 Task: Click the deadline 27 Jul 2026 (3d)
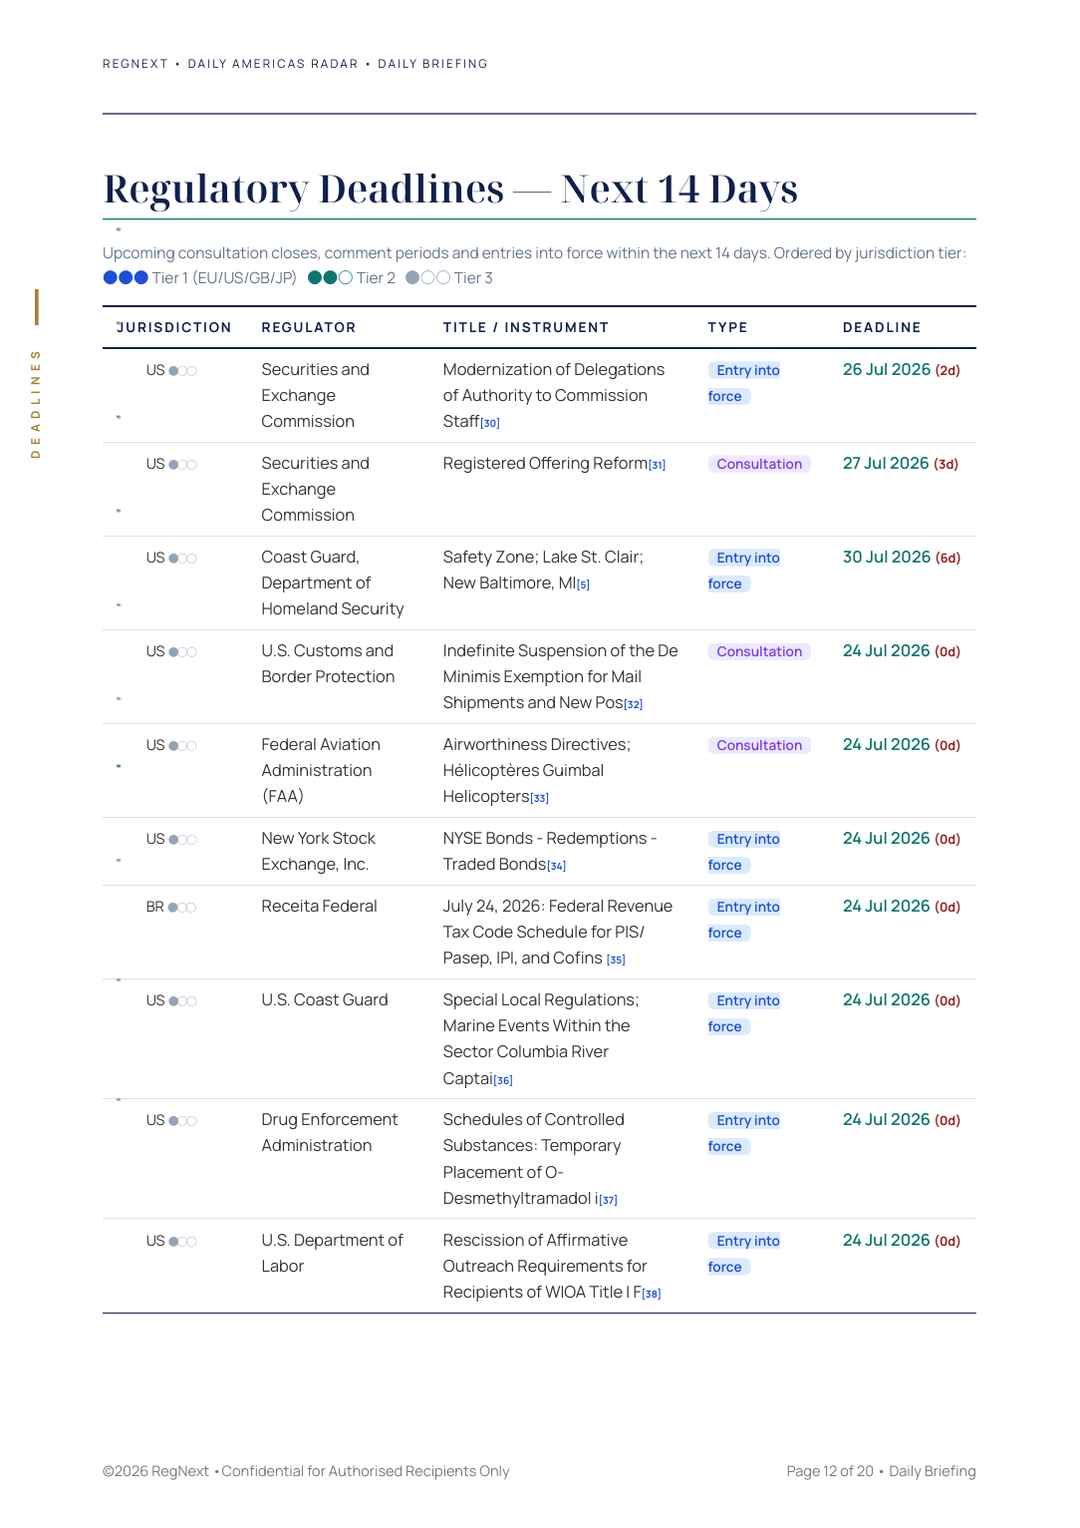point(900,464)
